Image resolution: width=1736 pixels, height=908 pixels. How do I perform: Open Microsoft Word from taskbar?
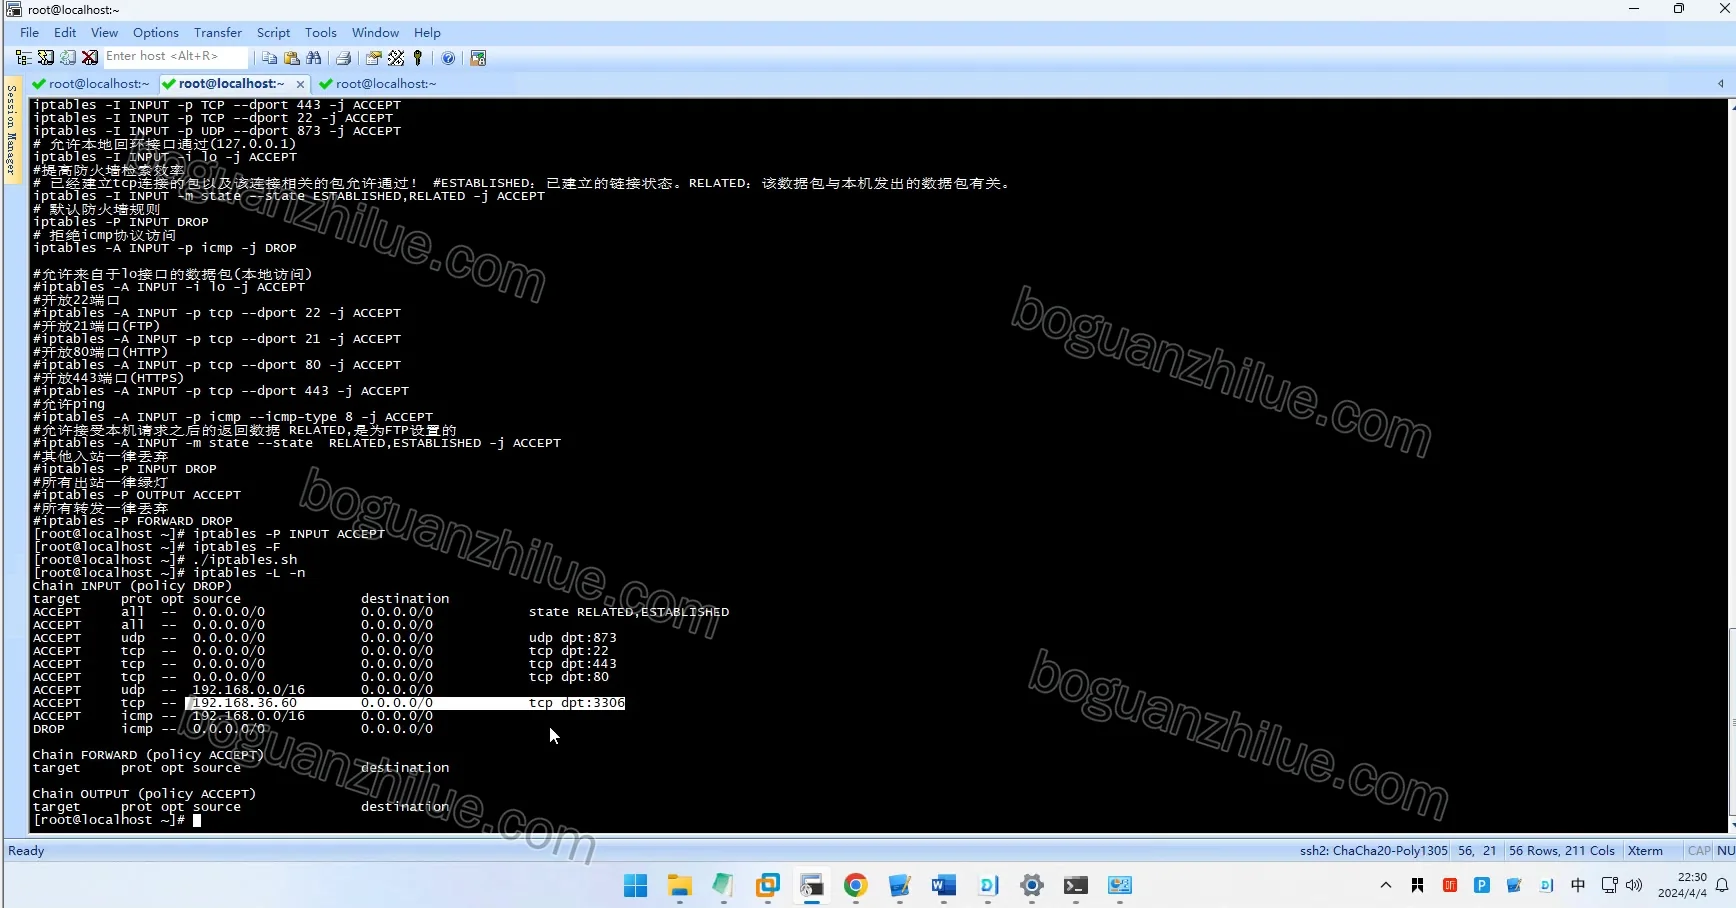943,886
